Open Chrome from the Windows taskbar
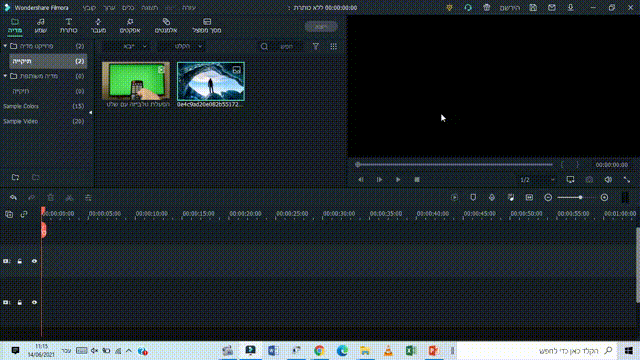The height and width of the screenshot is (360, 640). (319, 351)
